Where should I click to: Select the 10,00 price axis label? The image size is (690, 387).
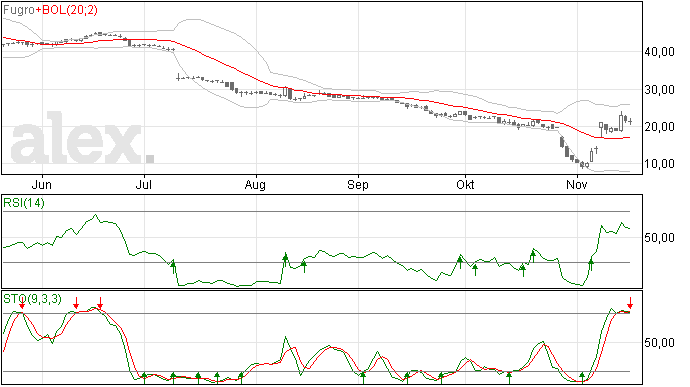pos(659,164)
